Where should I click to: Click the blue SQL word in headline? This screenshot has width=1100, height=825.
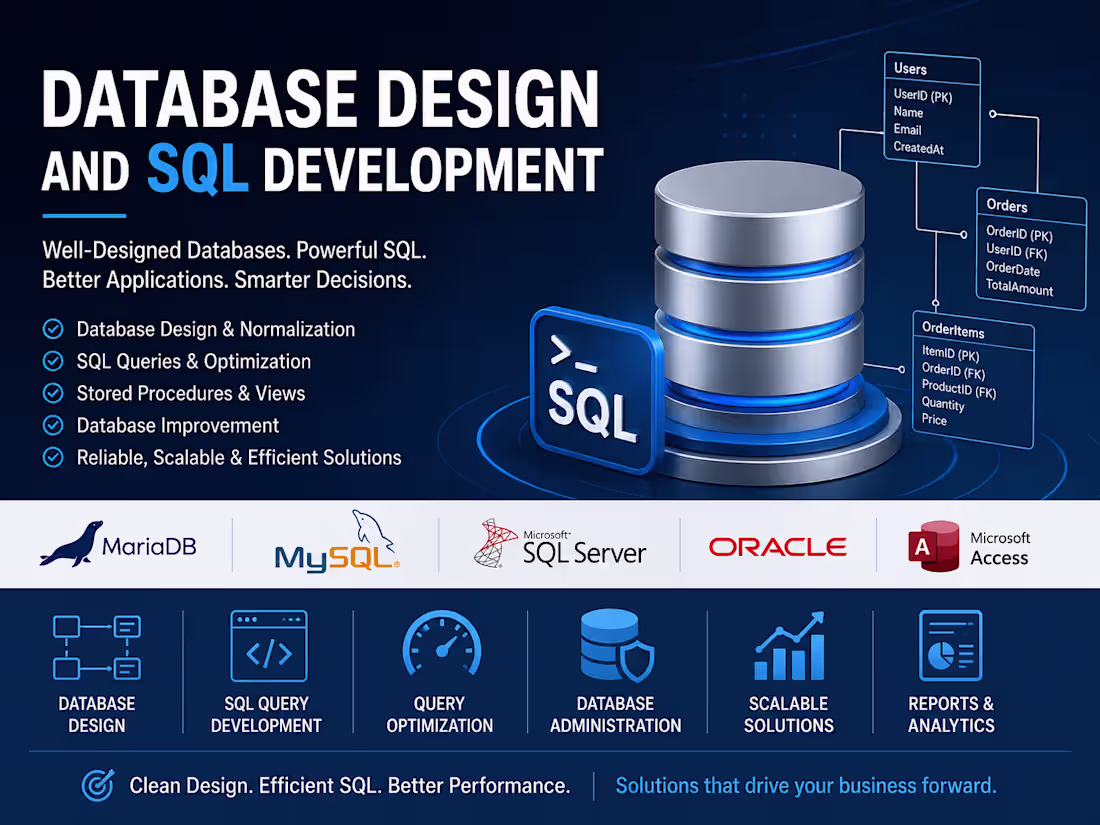197,168
